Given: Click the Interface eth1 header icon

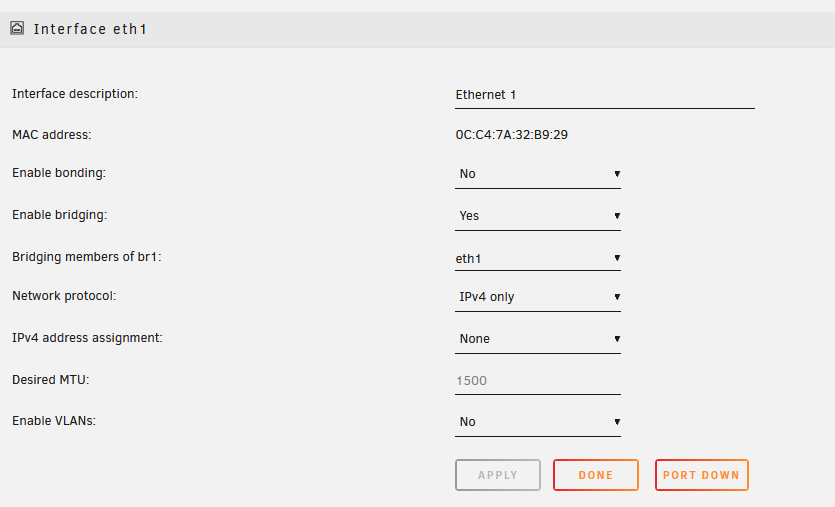Looking at the screenshot, I should click(x=17, y=28).
